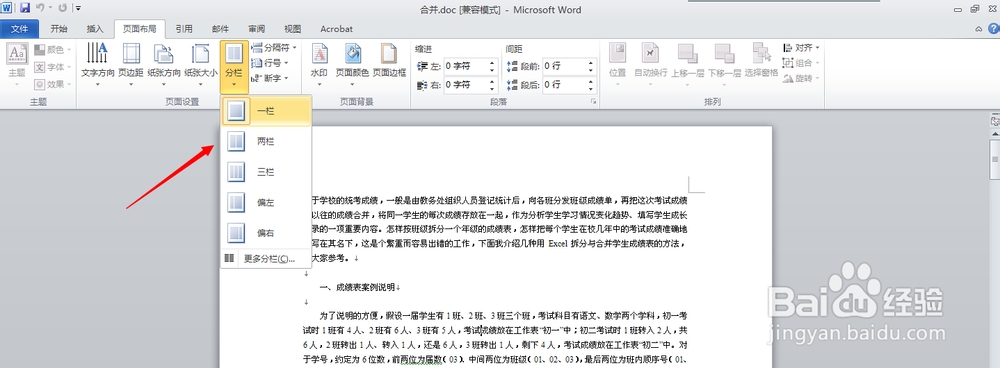Switch to the 审阅 tab
This screenshot has height=368, width=1000.
[257, 29]
